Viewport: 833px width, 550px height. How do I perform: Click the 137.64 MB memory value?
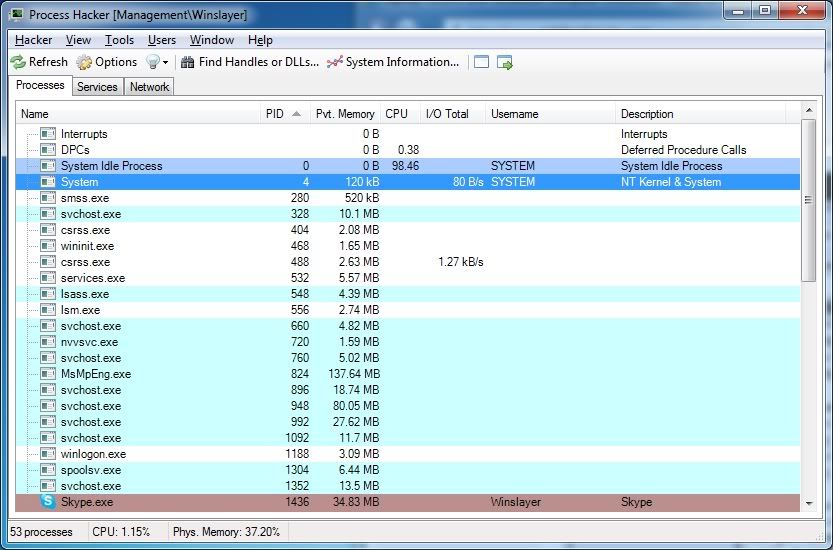354,374
